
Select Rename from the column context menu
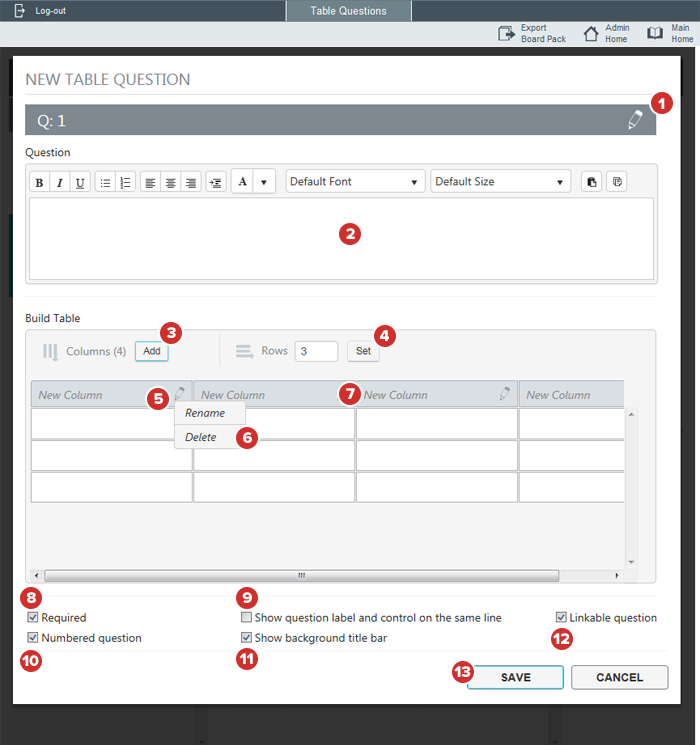pos(205,413)
